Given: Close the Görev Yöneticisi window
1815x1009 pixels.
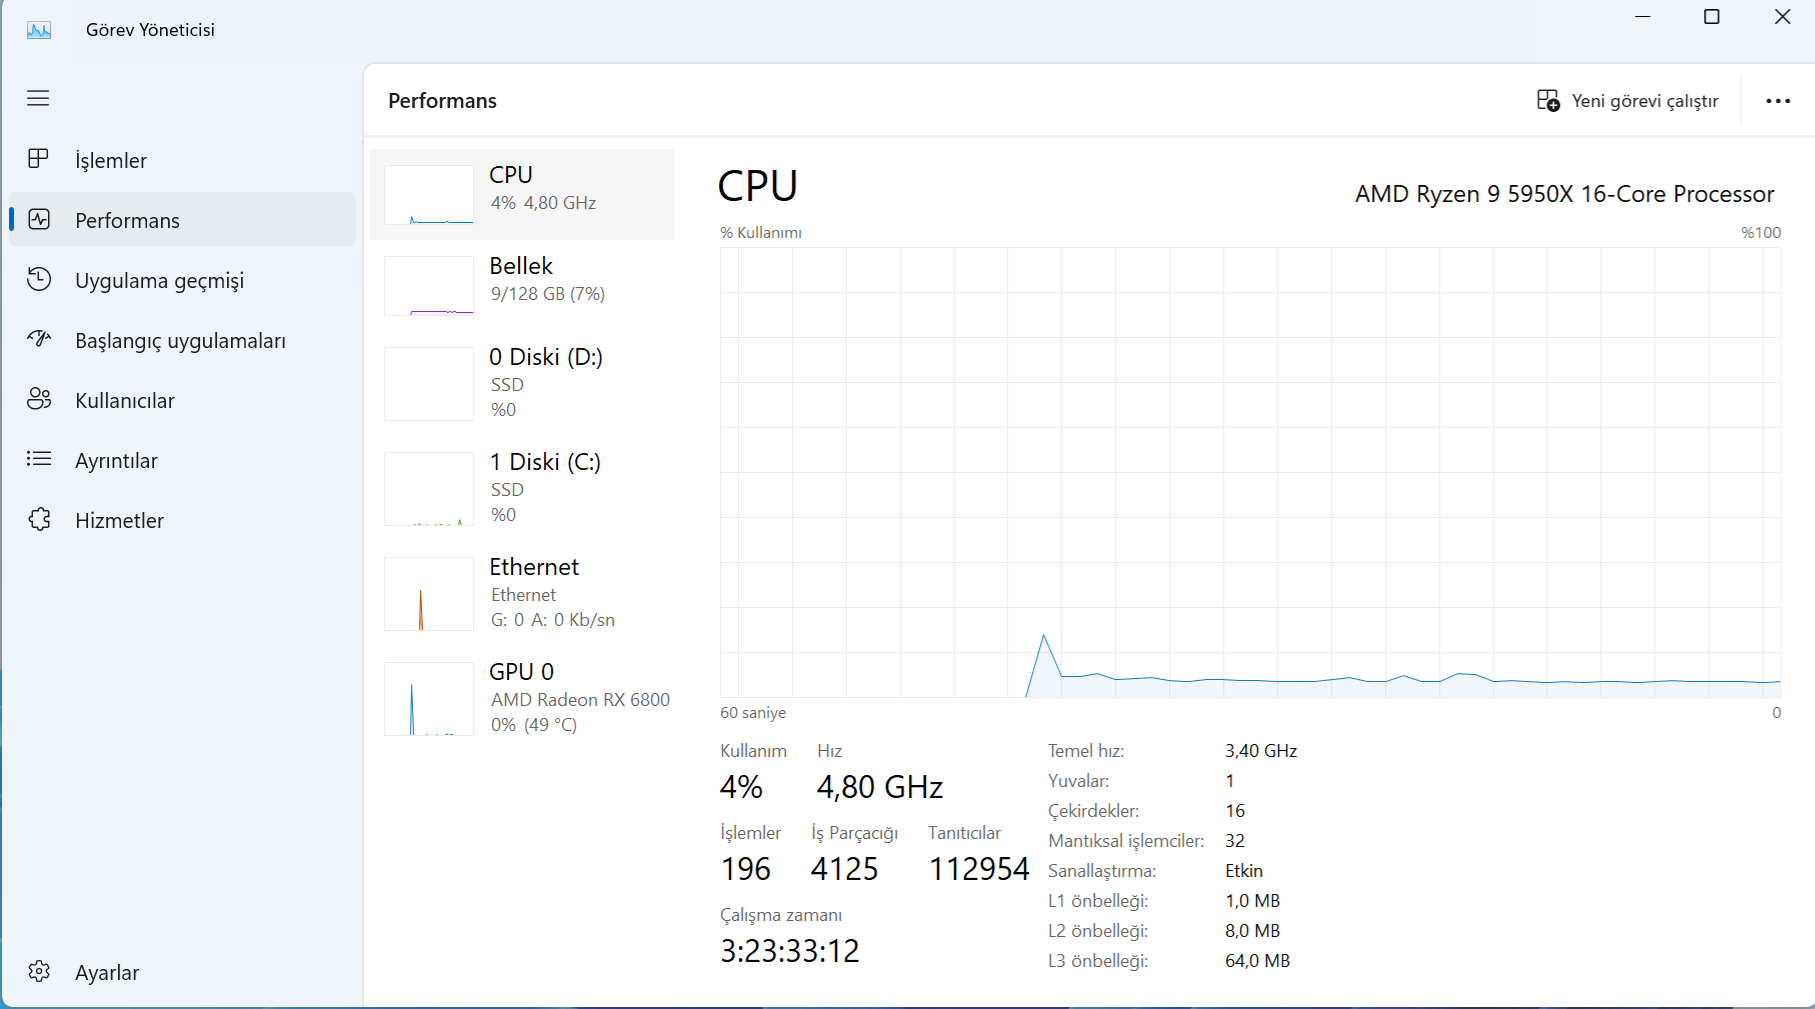Looking at the screenshot, I should (x=1782, y=17).
